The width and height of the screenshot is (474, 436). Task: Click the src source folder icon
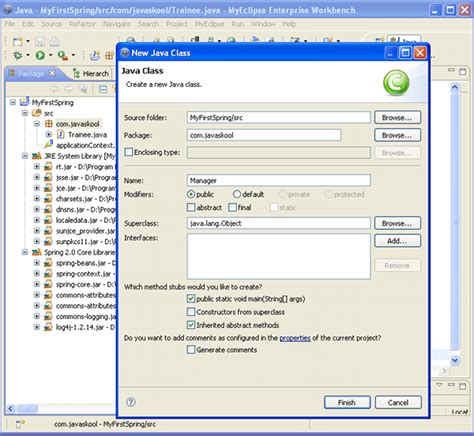point(36,113)
